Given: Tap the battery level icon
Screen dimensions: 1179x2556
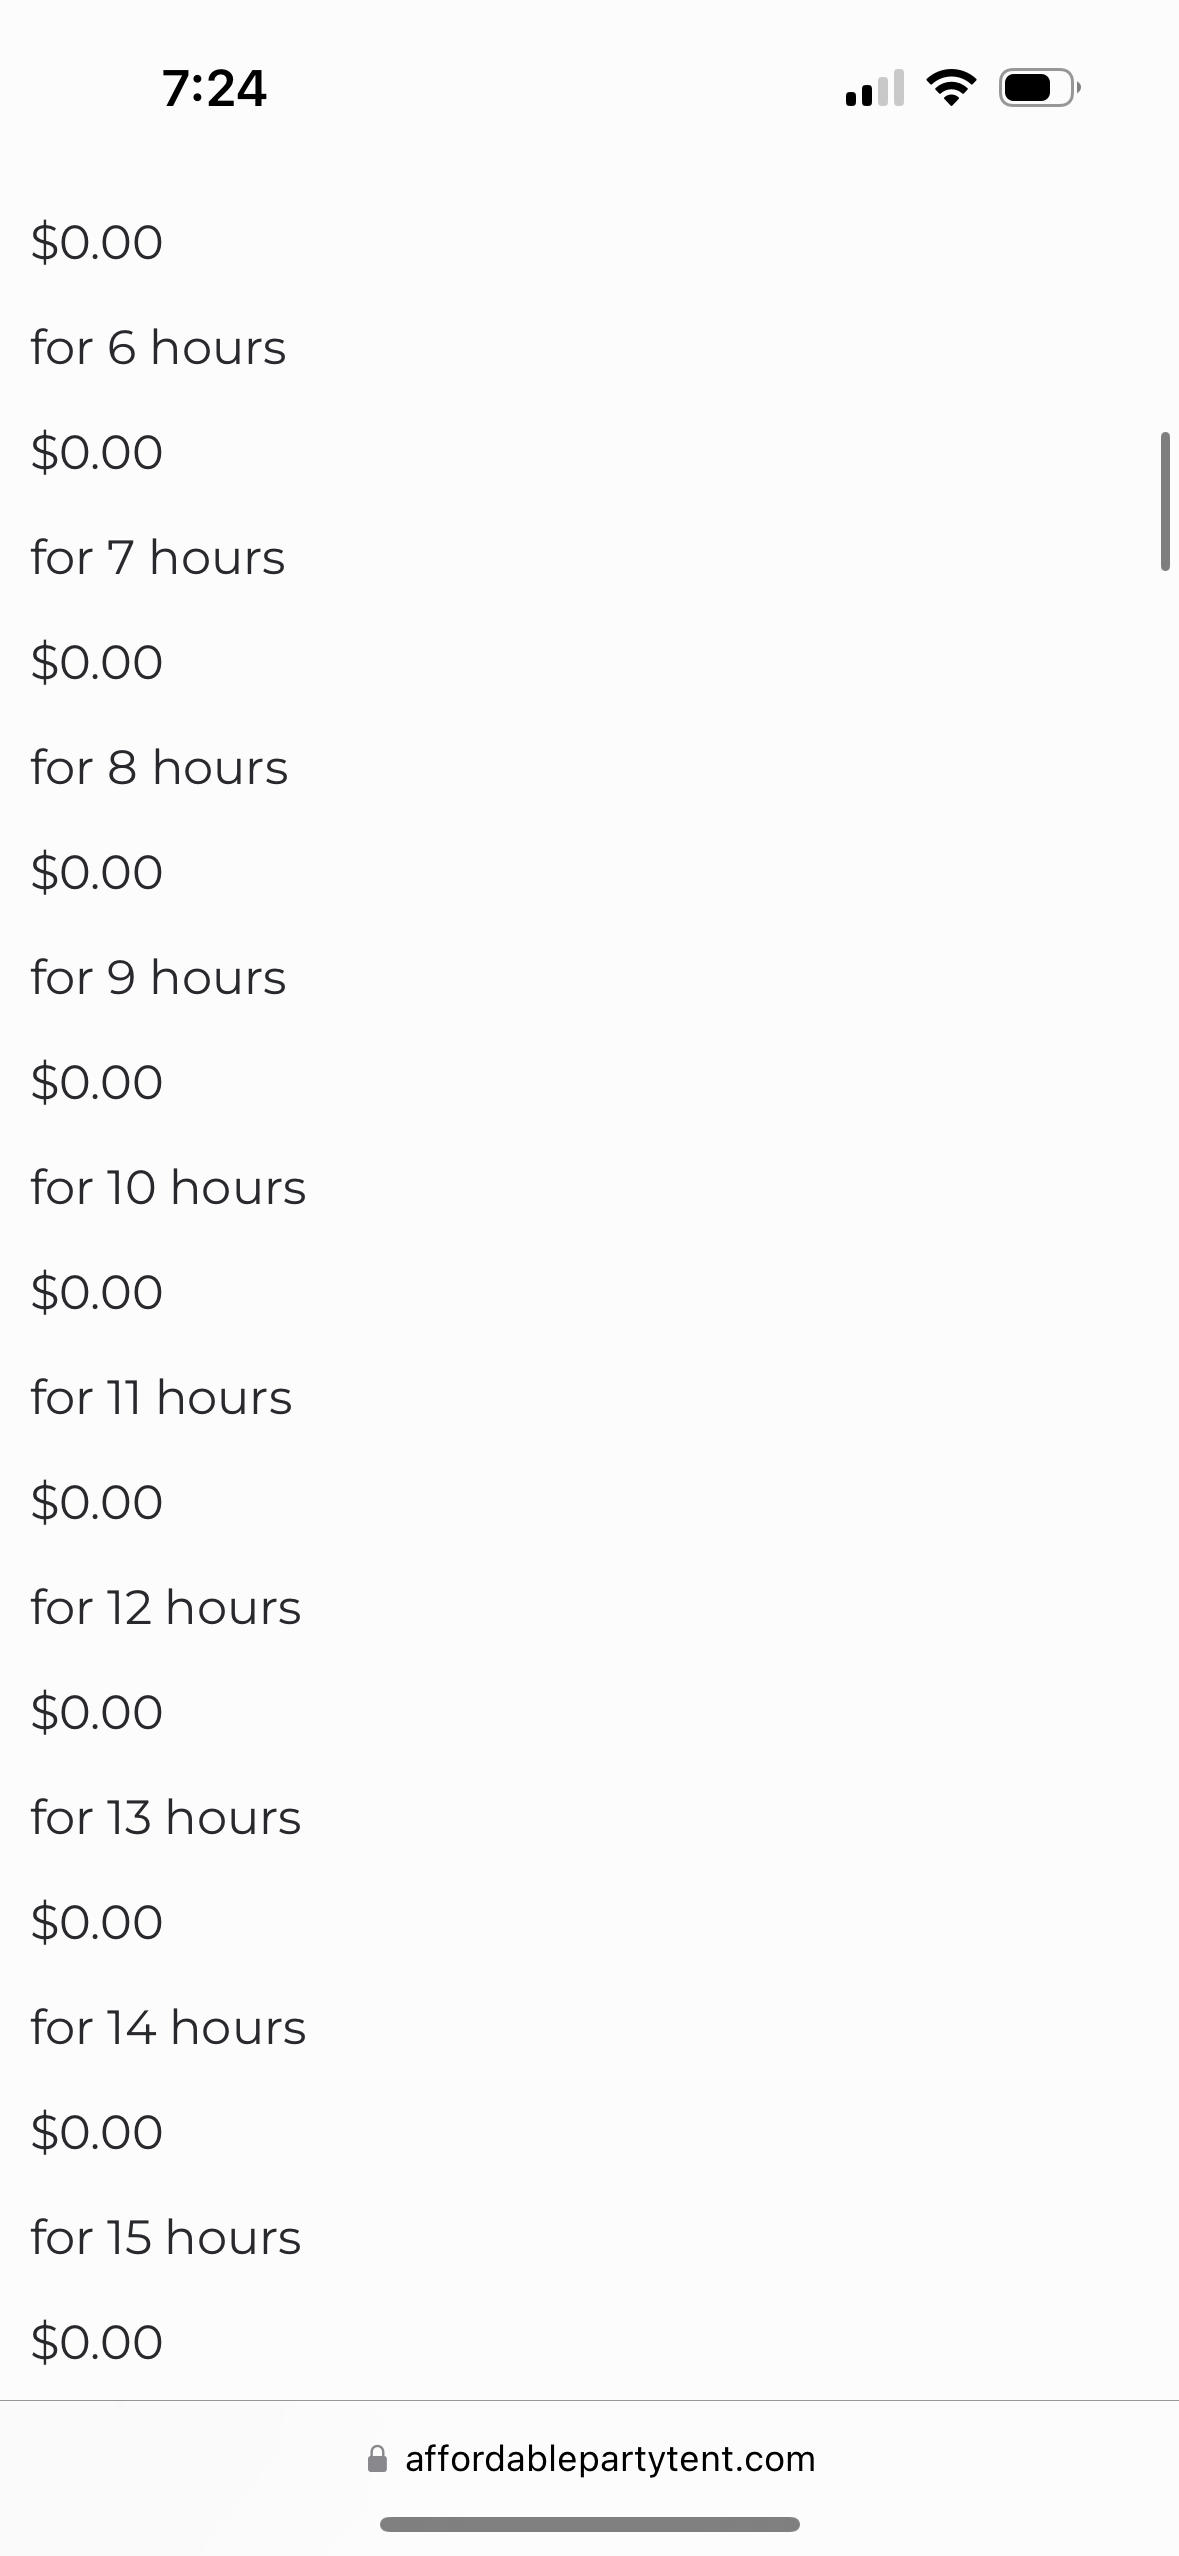Looking at the screenshot, I should coord(1038,88).
